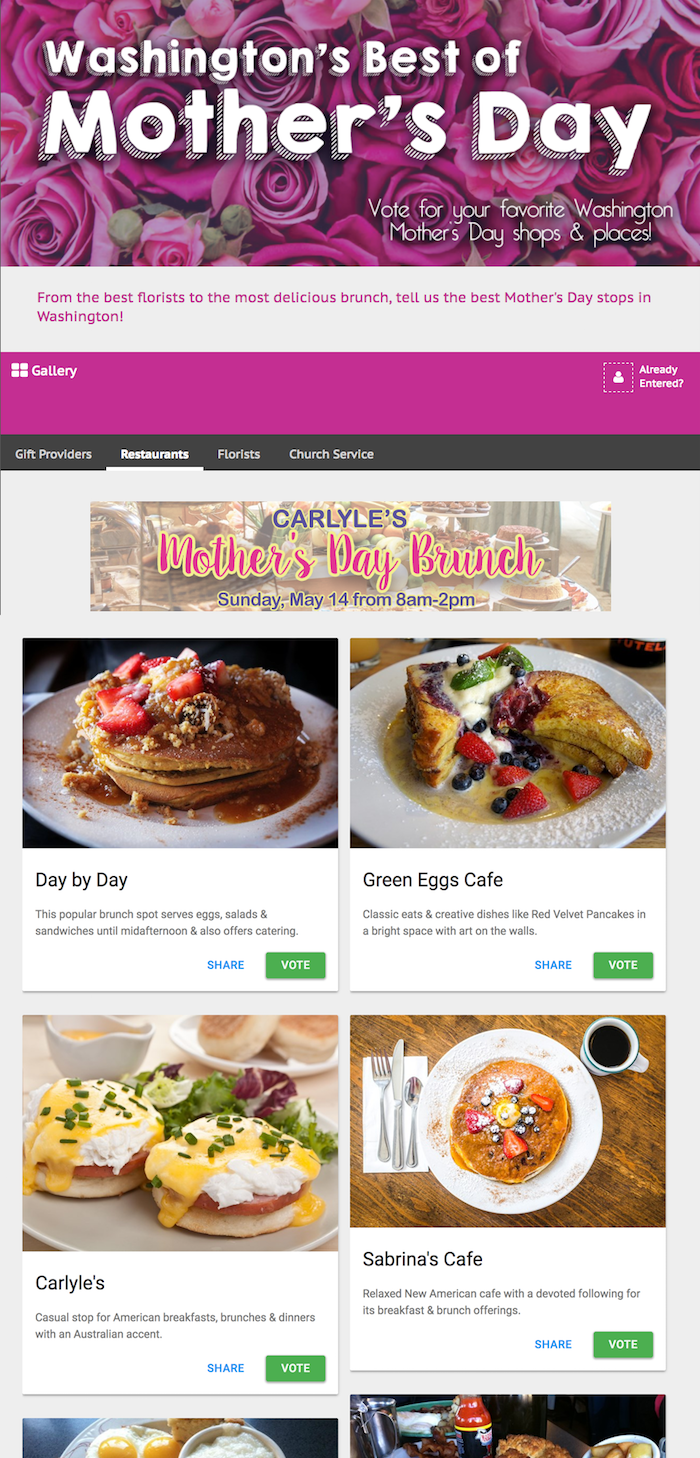Open the Church Service tab

click(331, 454)
